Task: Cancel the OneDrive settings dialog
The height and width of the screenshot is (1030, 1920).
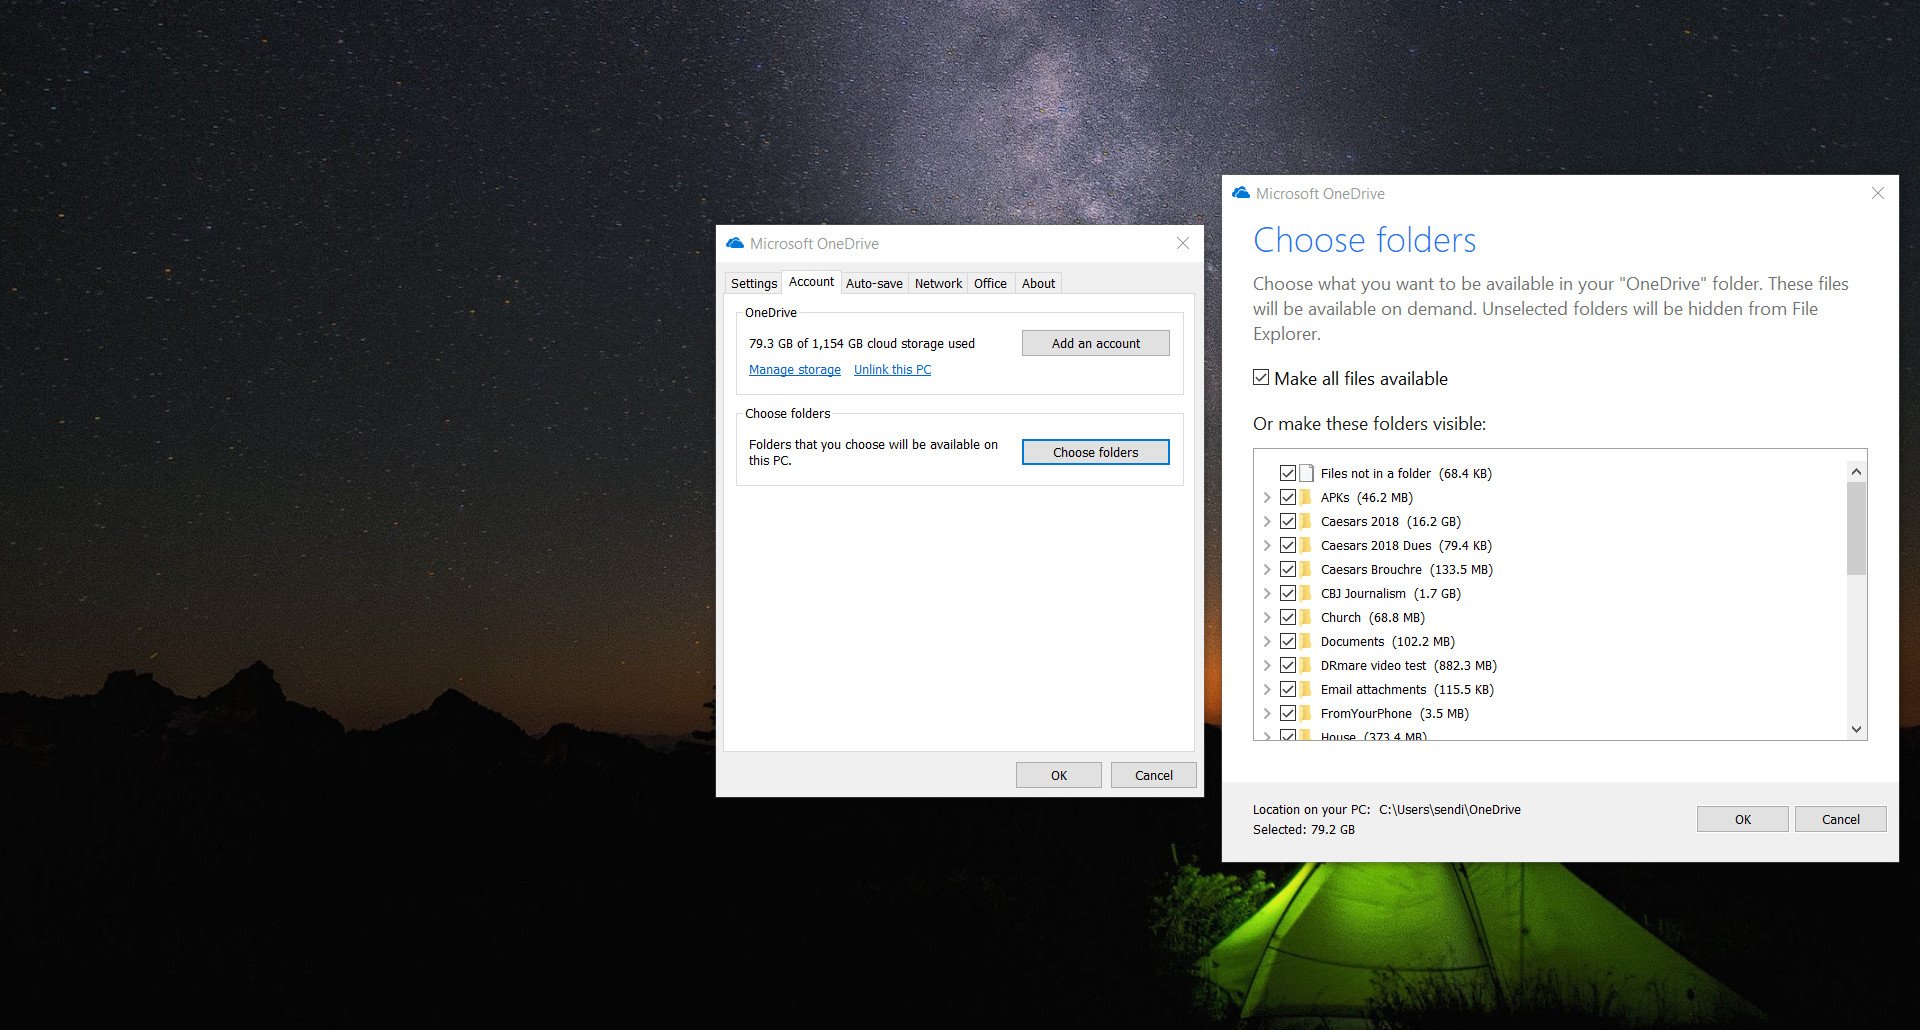Action: [x=1154, y=775]
